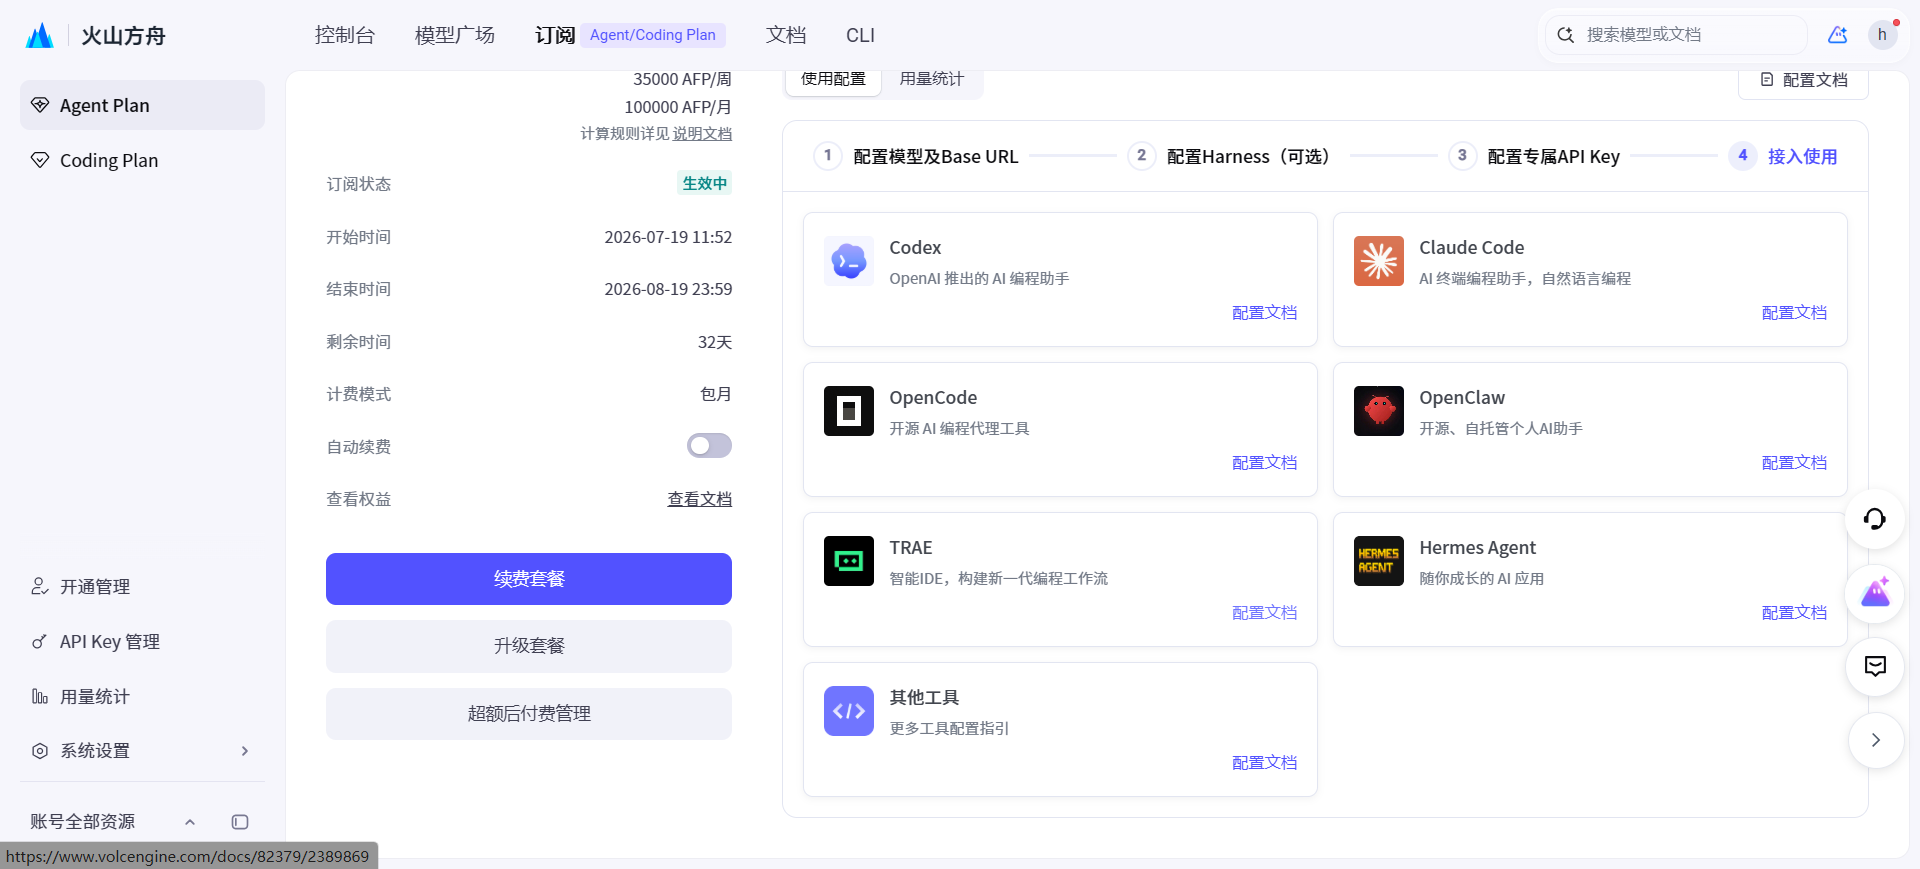Click the 系统设置 gear icon
The width and height of the screenshot is (1920, 869).
tap(40, 751)
